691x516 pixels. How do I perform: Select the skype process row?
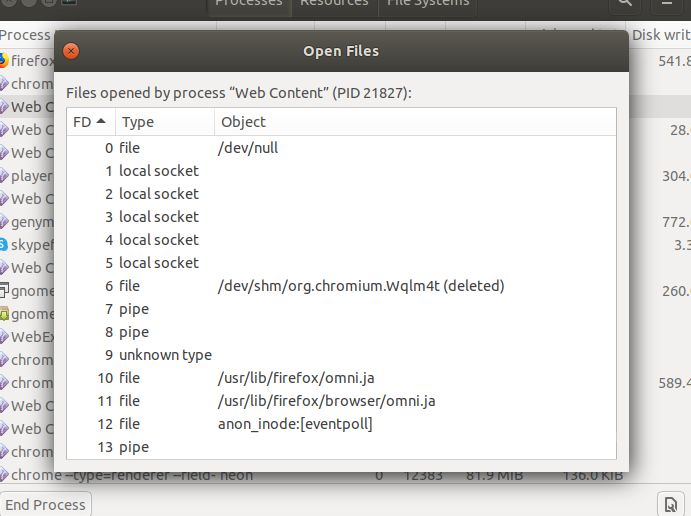point(27,245)
